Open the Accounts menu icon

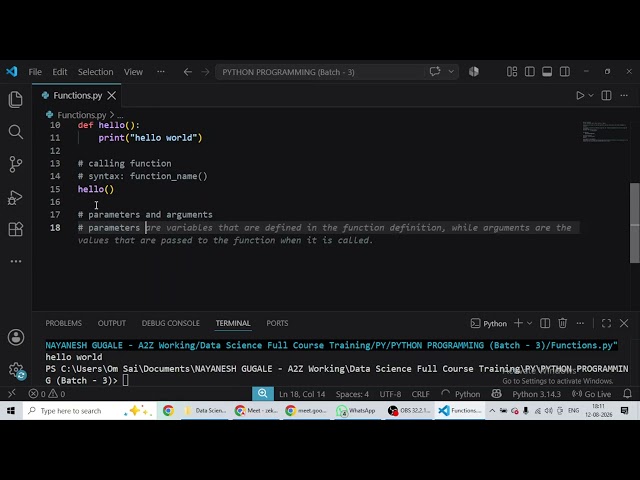(16, 338)
